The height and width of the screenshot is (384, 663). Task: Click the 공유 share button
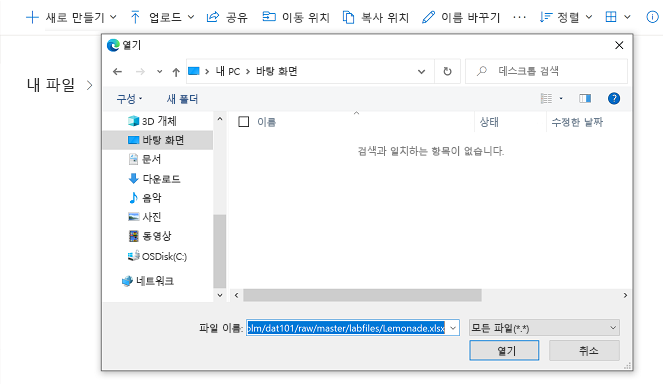coord(227,17)
